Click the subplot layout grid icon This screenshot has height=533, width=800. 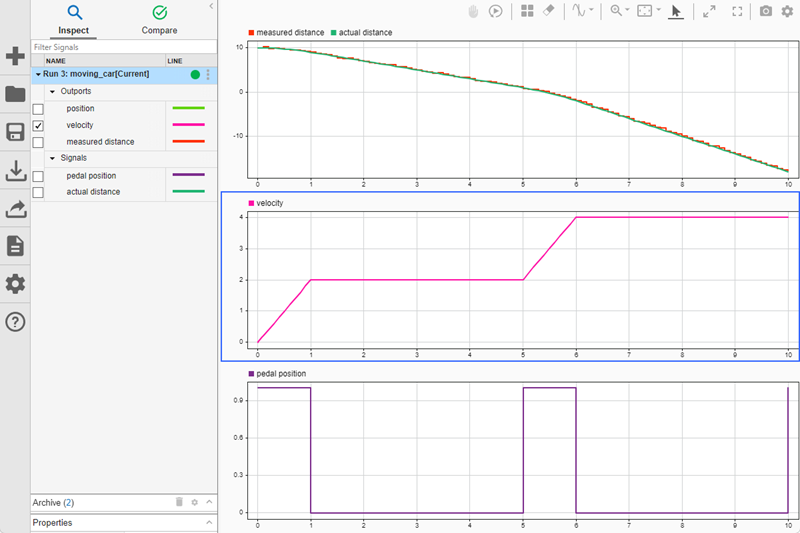[527, 11]
